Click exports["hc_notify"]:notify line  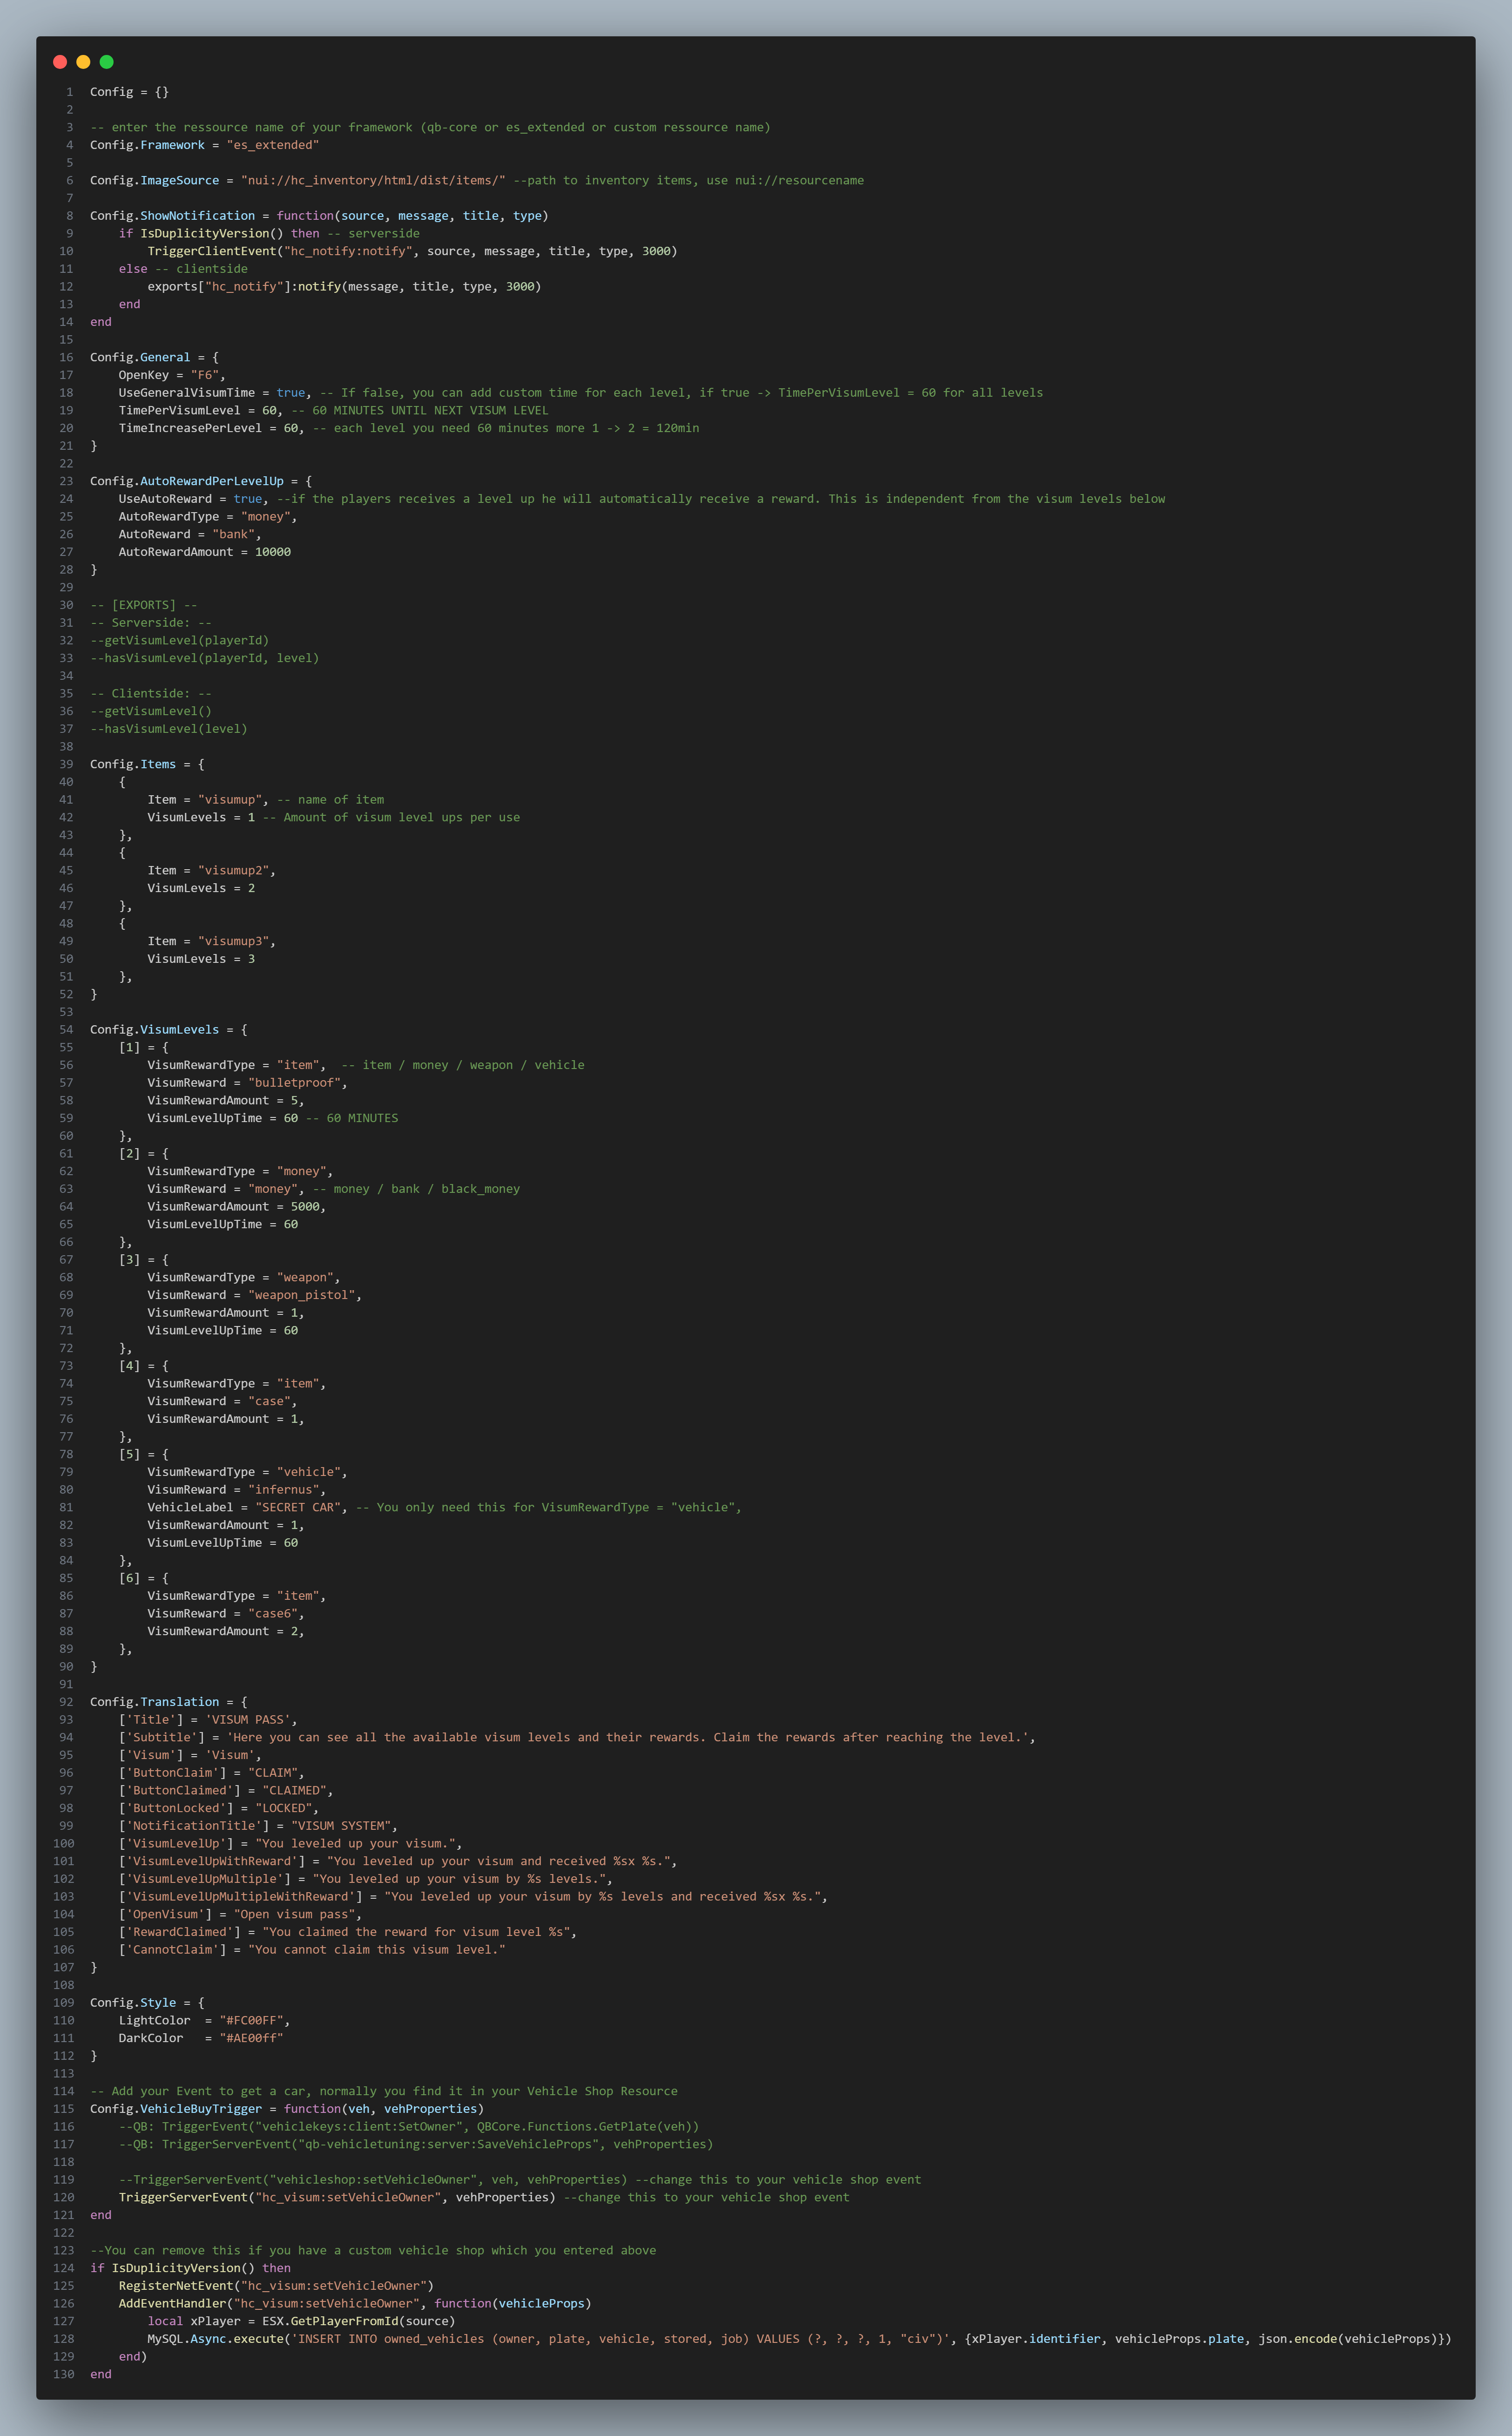click(x=344, y=287)
